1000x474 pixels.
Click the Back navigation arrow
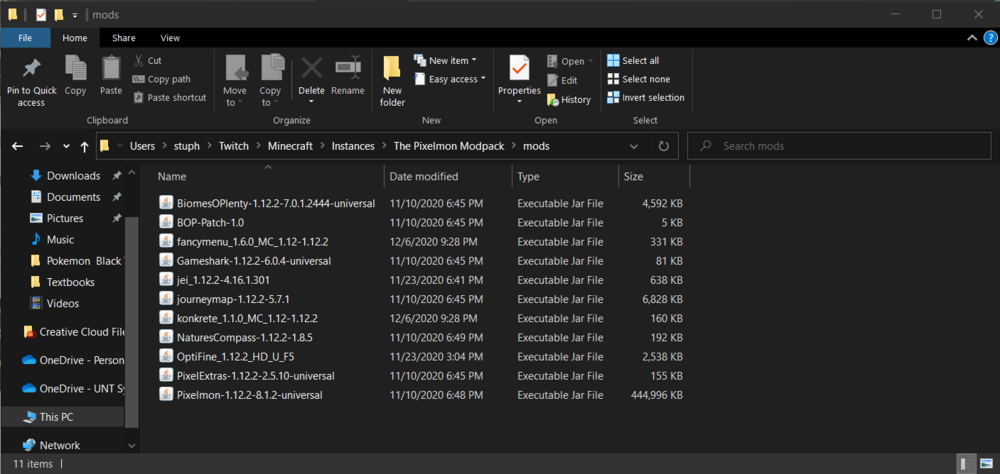point(18,146)
